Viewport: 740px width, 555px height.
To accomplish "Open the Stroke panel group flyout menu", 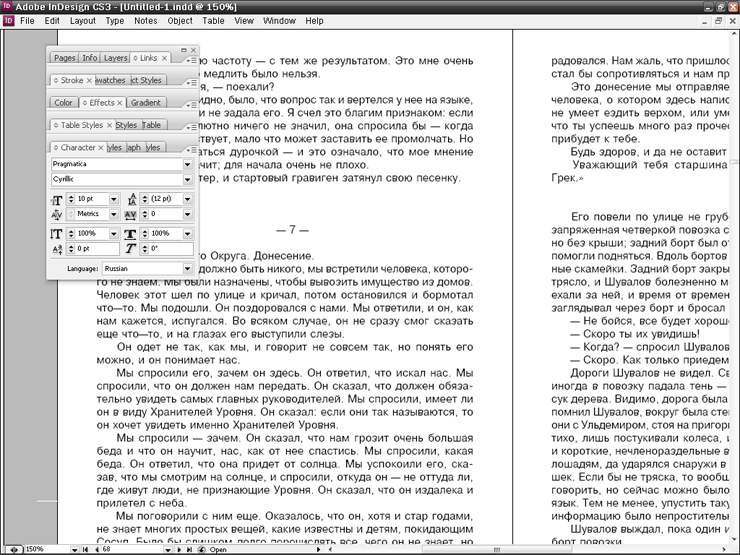I will coord(191,83).
